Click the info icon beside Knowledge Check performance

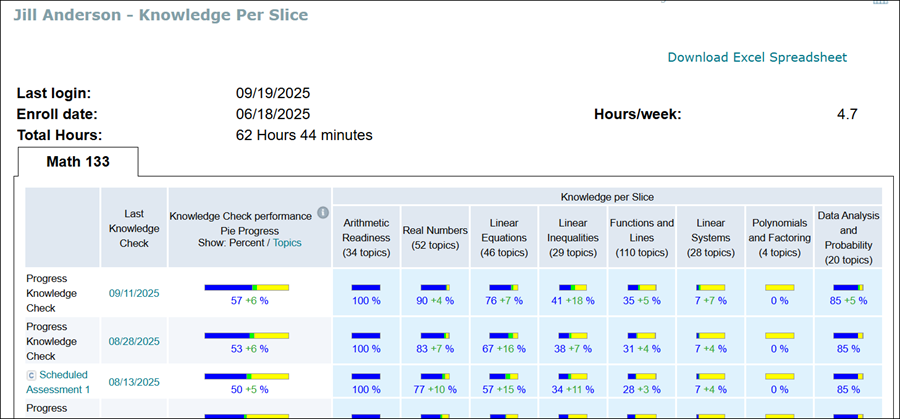point(323,213)
